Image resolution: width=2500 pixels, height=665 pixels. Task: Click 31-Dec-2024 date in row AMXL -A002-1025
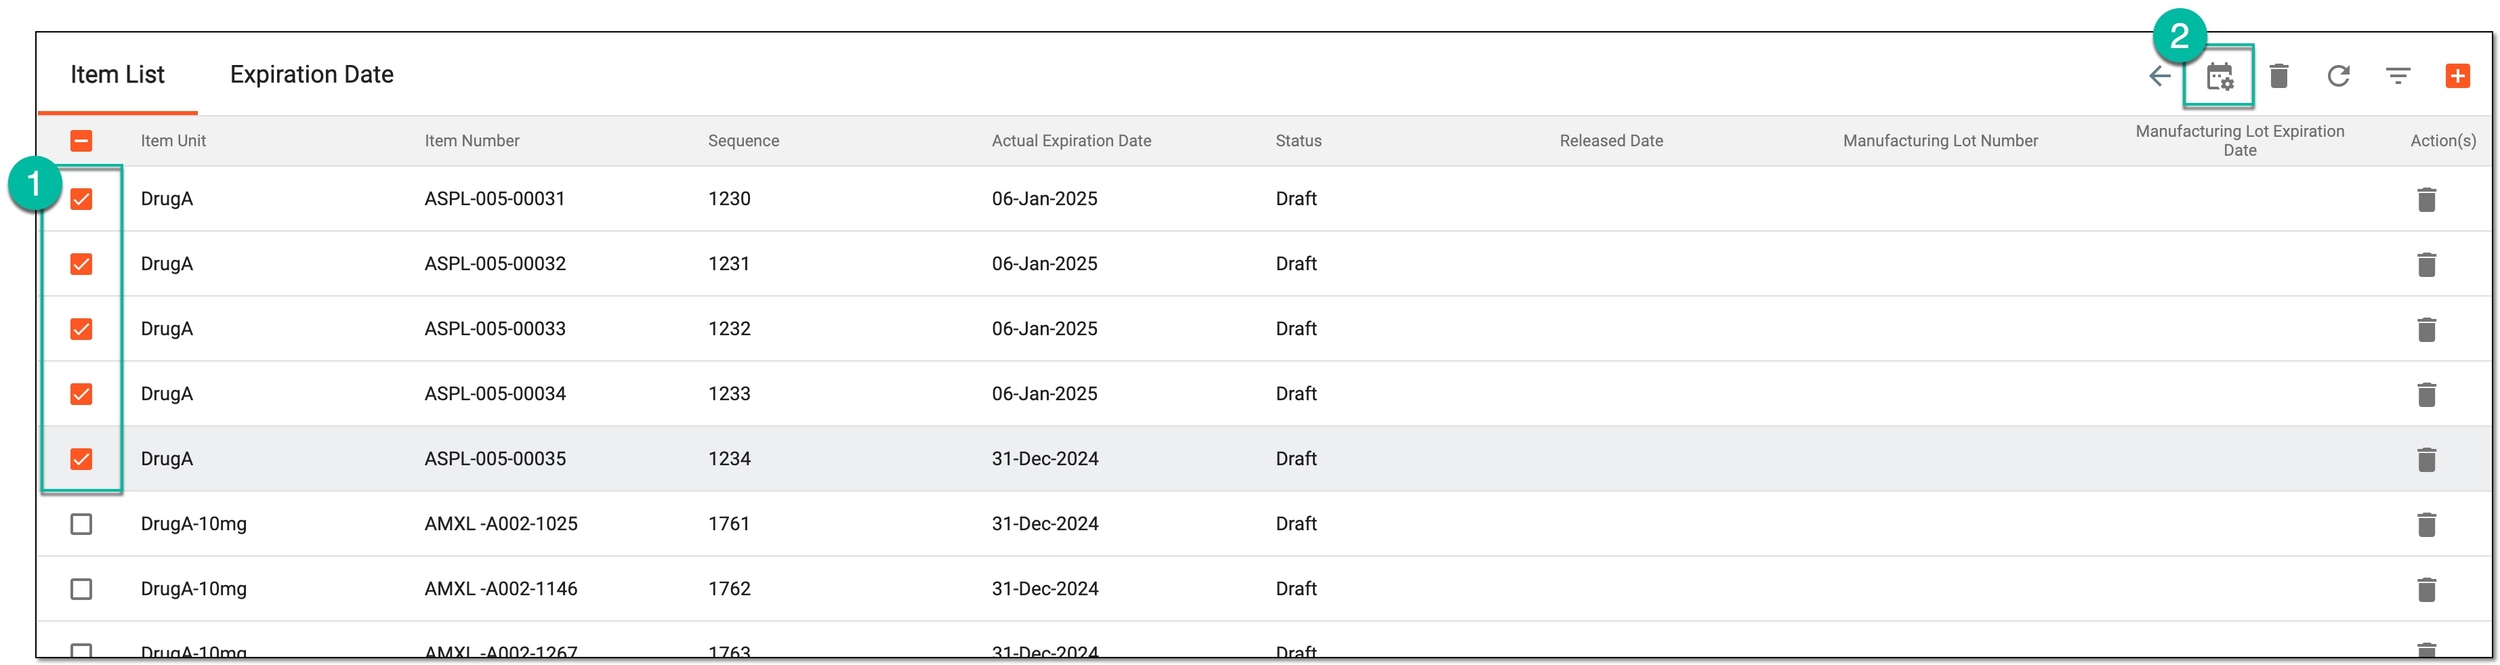tap(1044, 524)
